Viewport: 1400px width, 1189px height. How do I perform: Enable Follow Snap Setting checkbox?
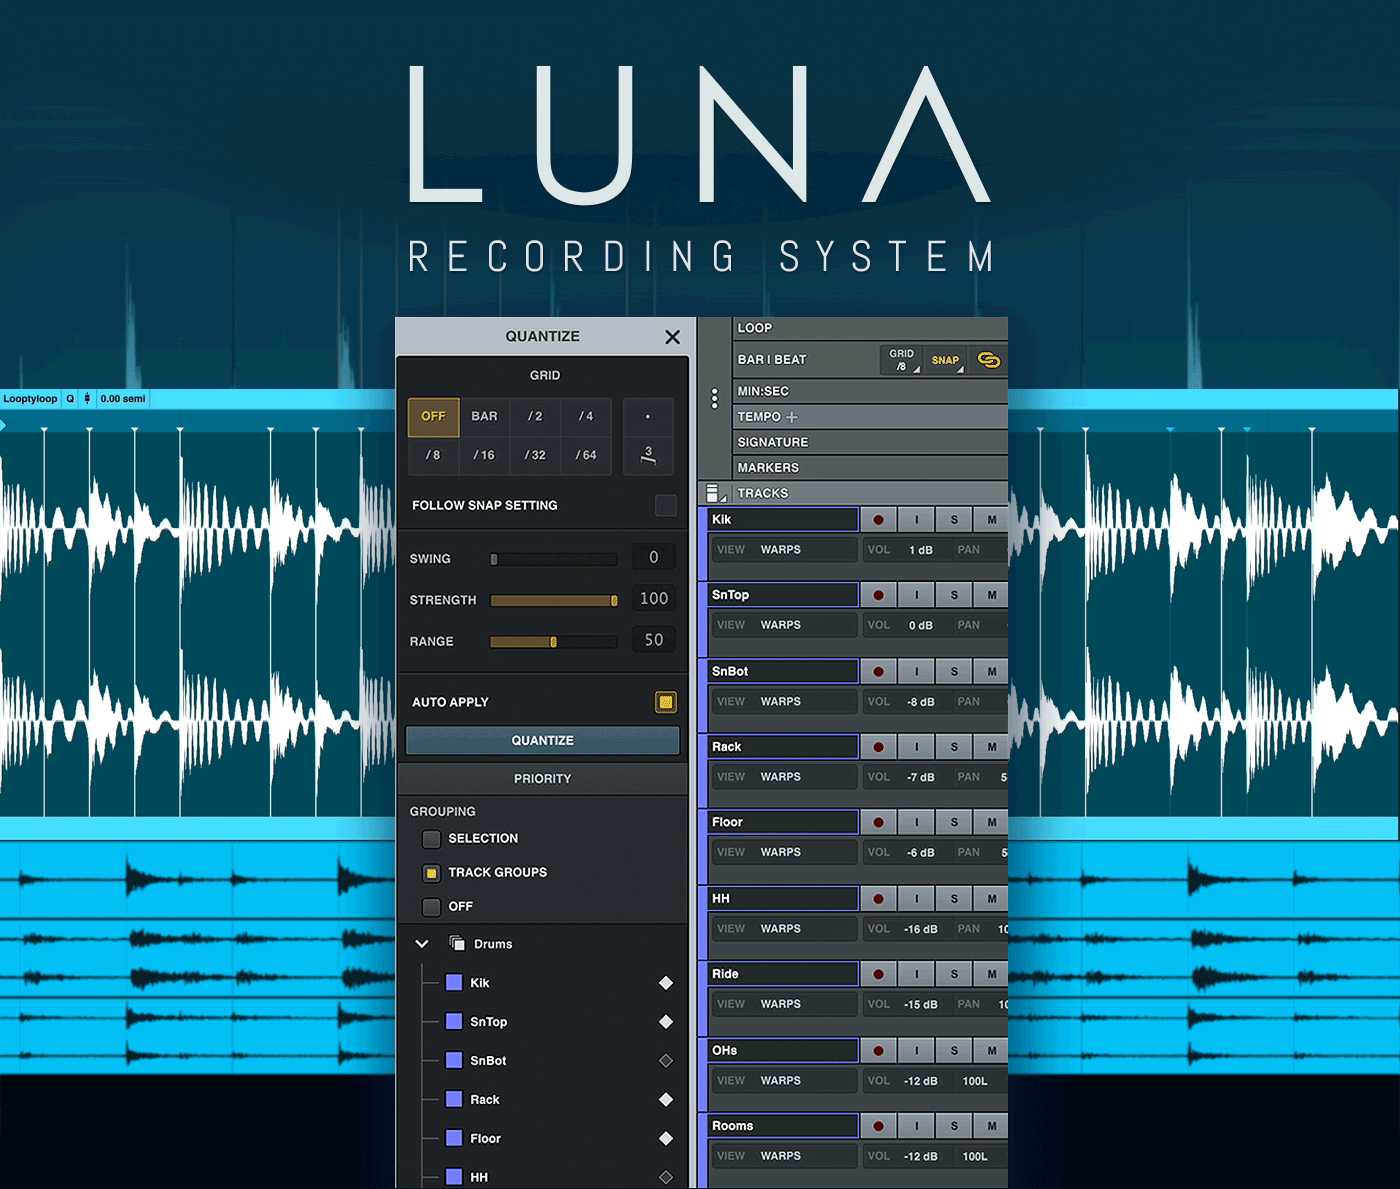[665, 505]
